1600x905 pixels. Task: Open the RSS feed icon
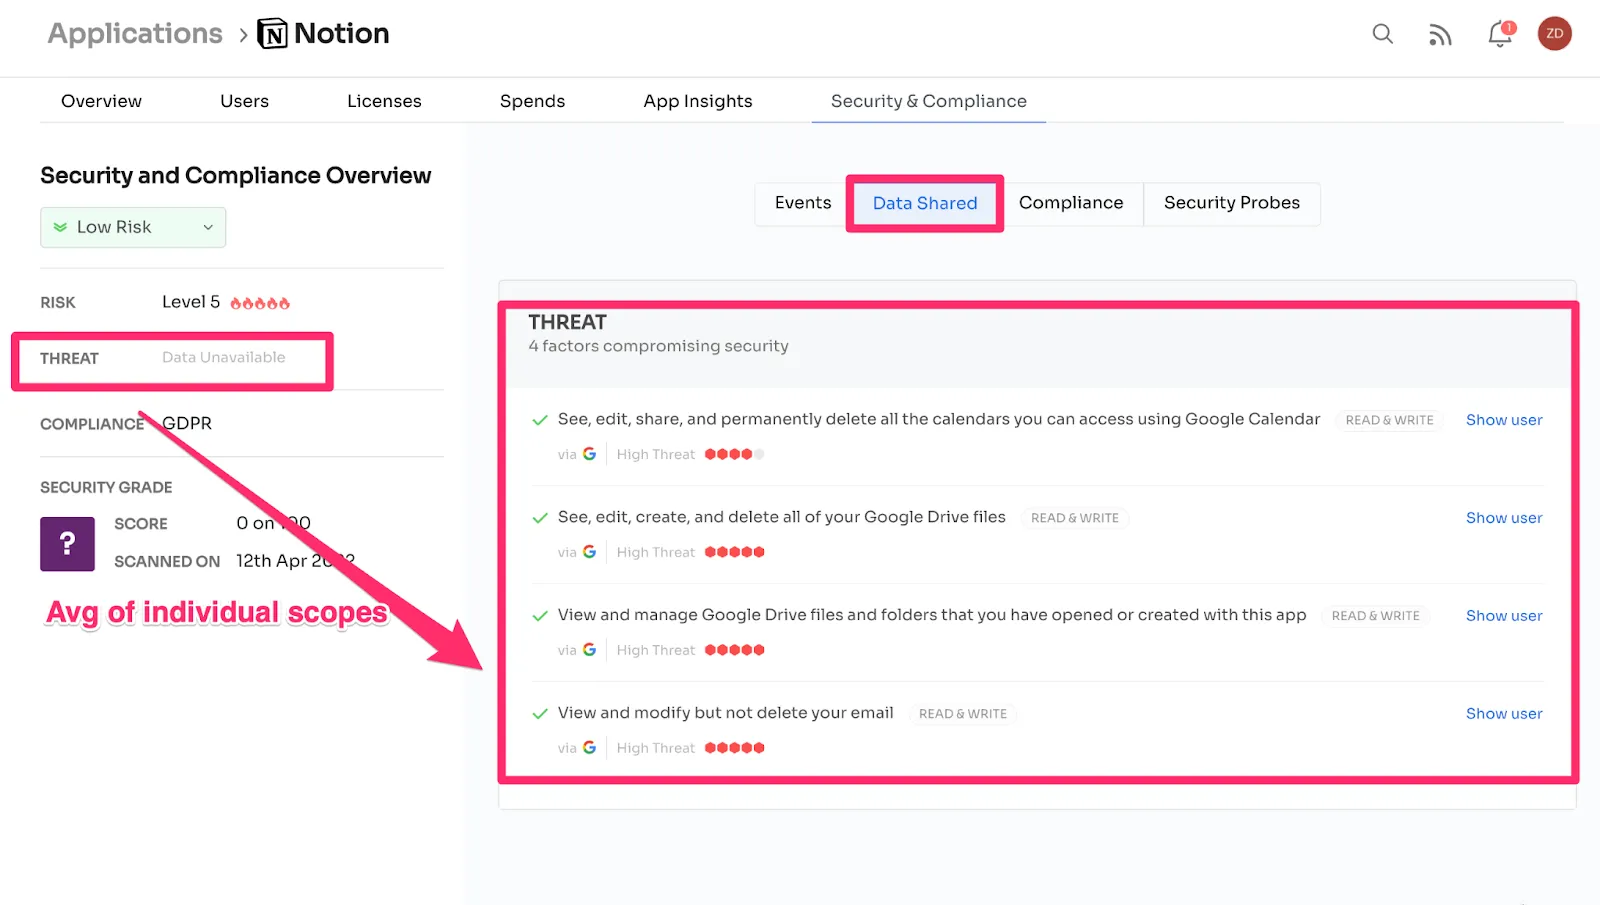pyautogui.click(x=1440, y=35)
